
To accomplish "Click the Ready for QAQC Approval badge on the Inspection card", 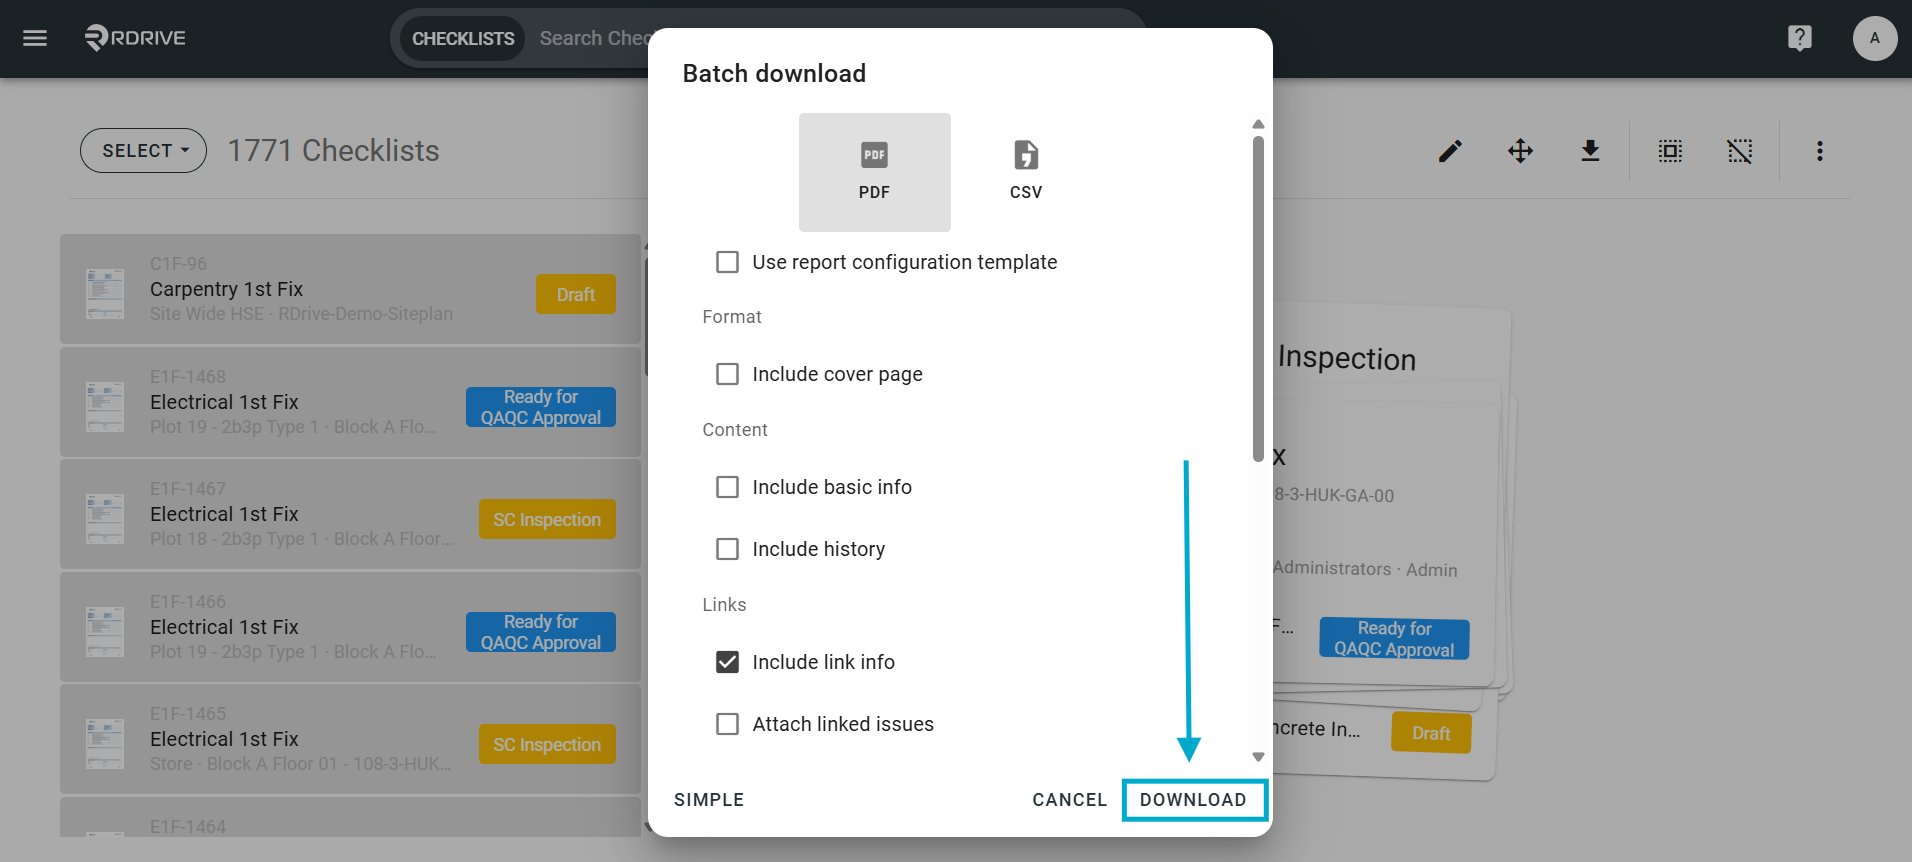I will (x=1394, y=639).
